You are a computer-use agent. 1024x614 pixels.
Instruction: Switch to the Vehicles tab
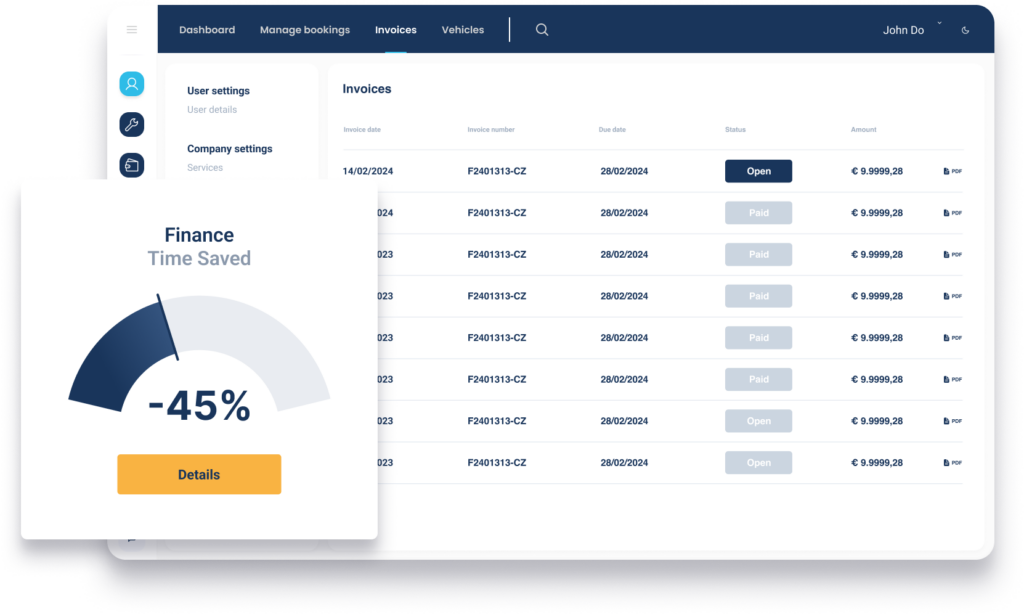[x=462, y=30]
